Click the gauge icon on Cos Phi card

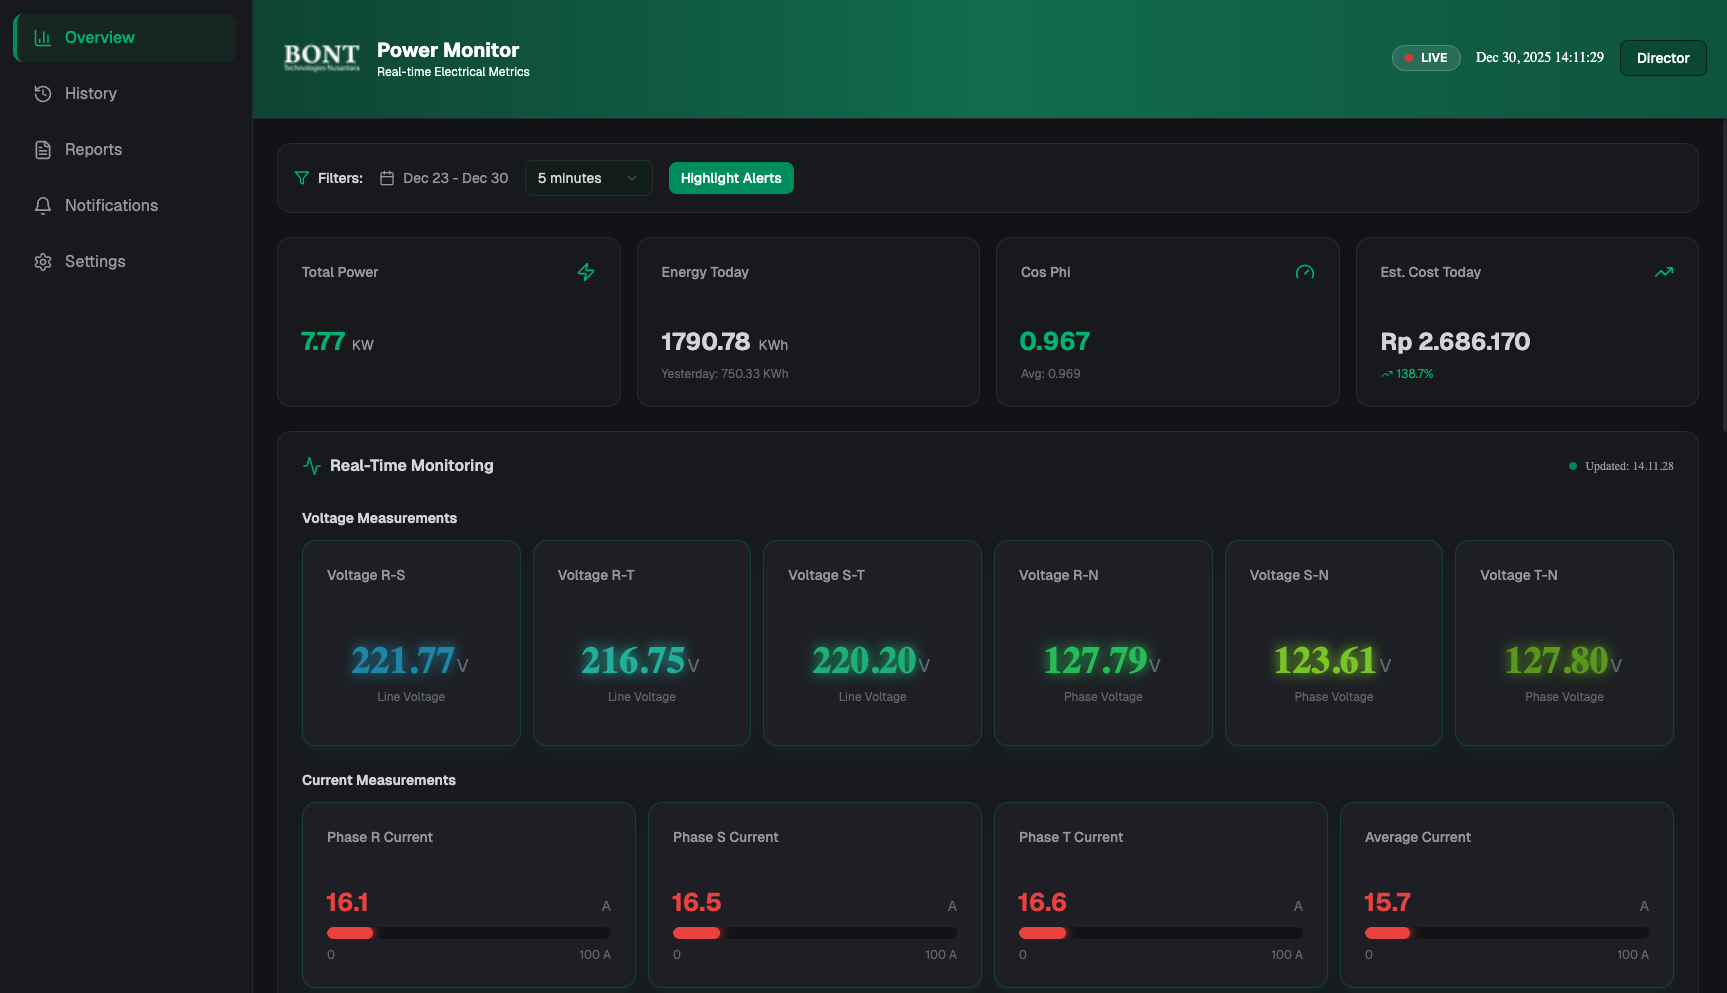1305,272
